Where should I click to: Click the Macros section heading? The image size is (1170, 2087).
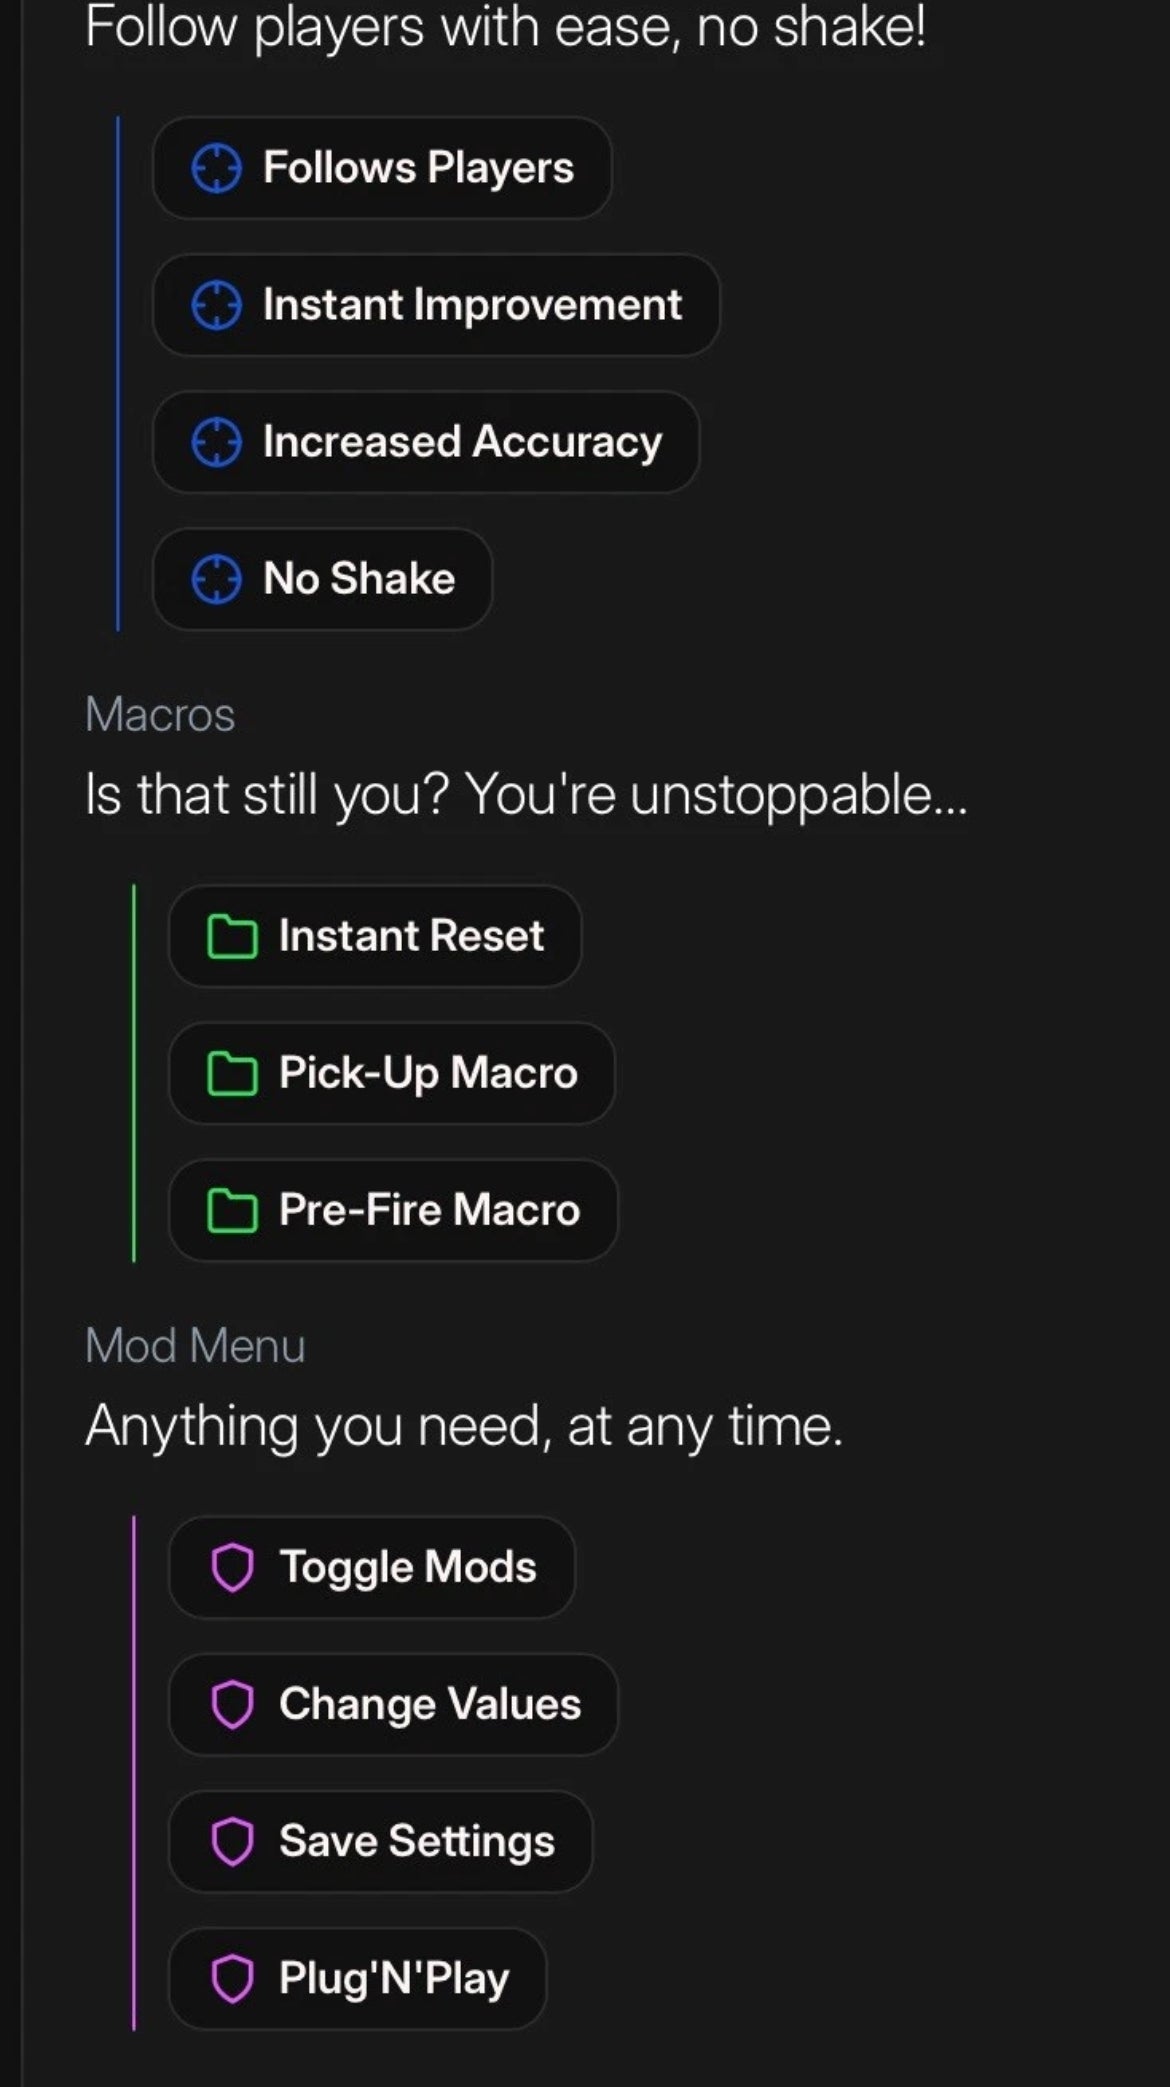pyautogui.click(x=160, y=715)
